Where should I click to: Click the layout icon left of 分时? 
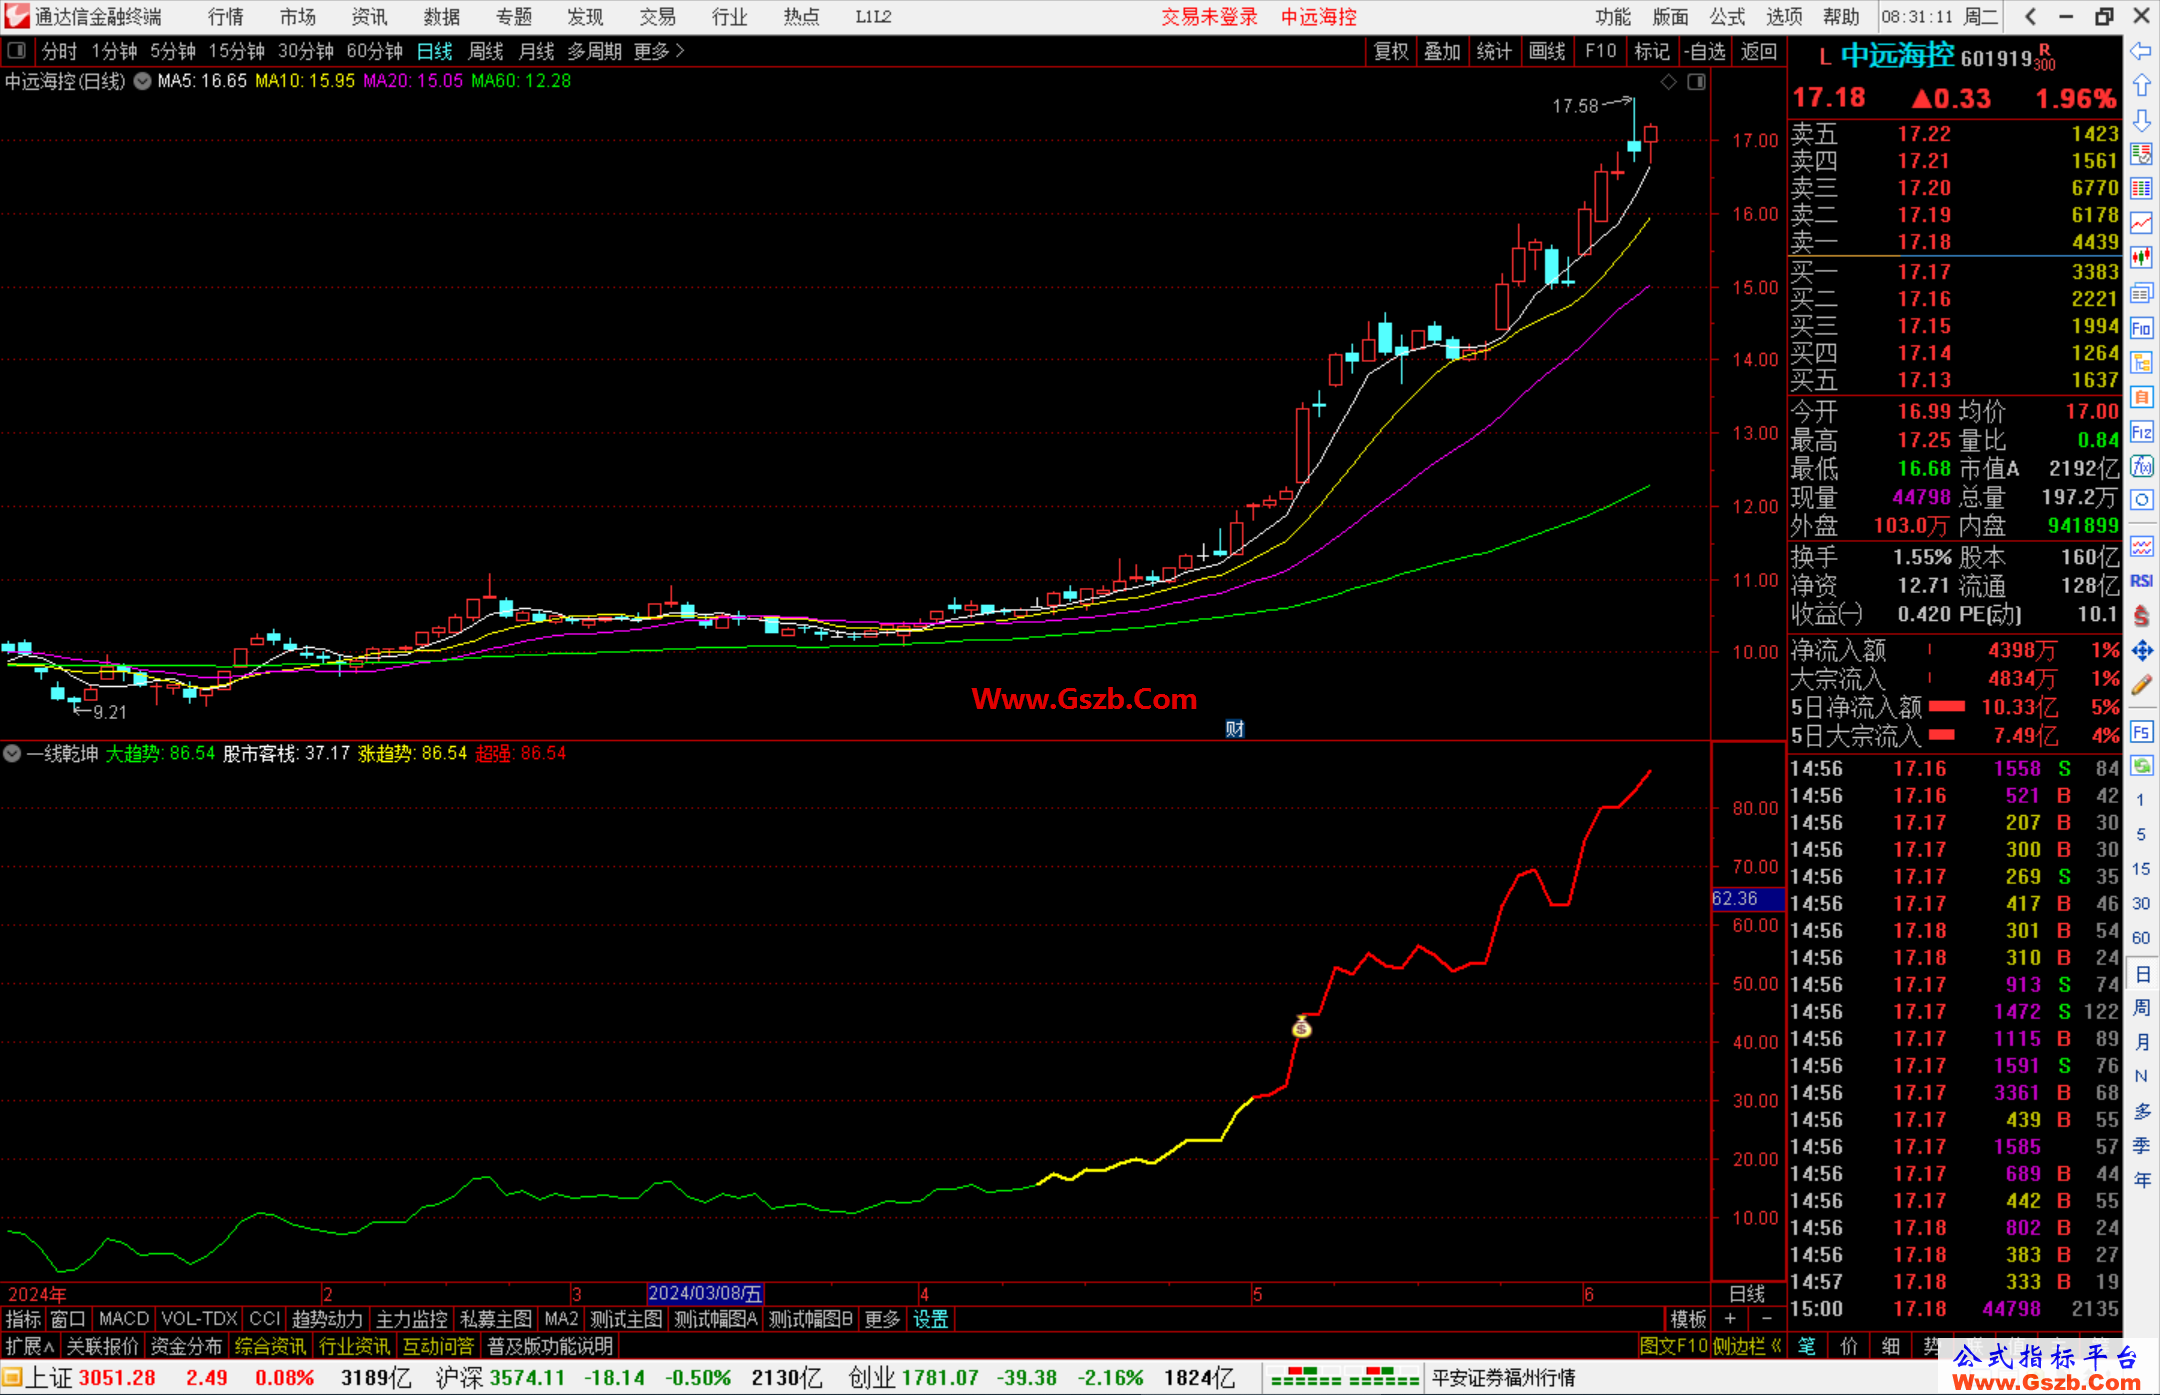(x=17, y=50)
